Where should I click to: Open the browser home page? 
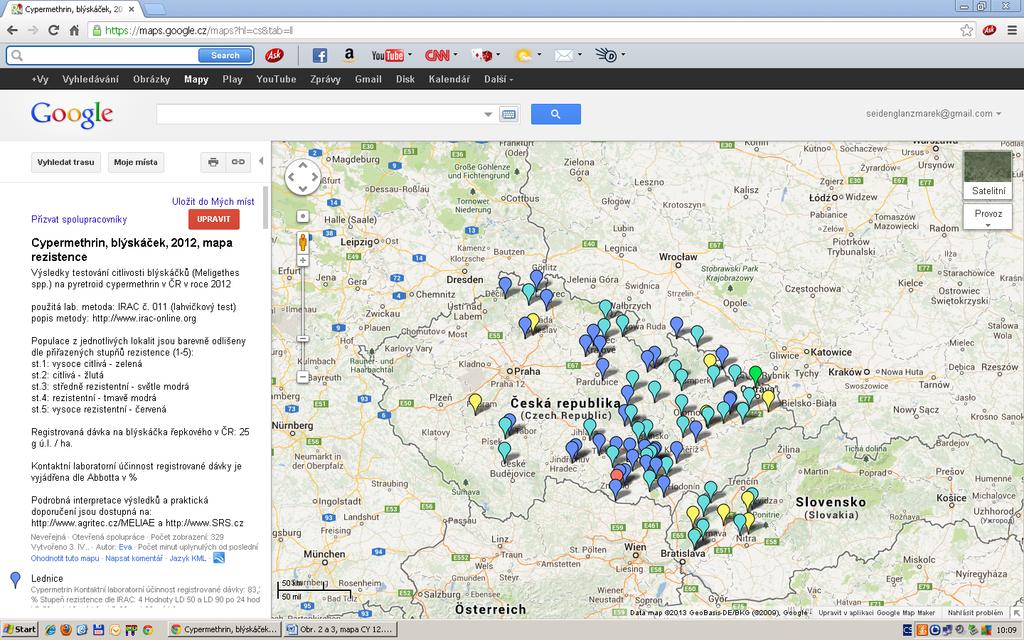(x=74, y=30)
